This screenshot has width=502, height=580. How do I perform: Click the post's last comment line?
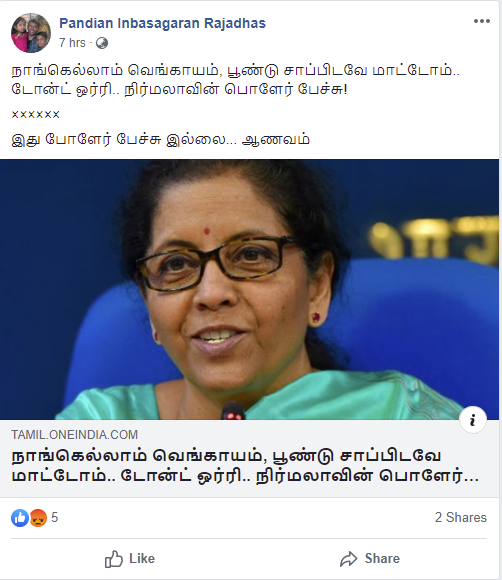coord(161,140)
